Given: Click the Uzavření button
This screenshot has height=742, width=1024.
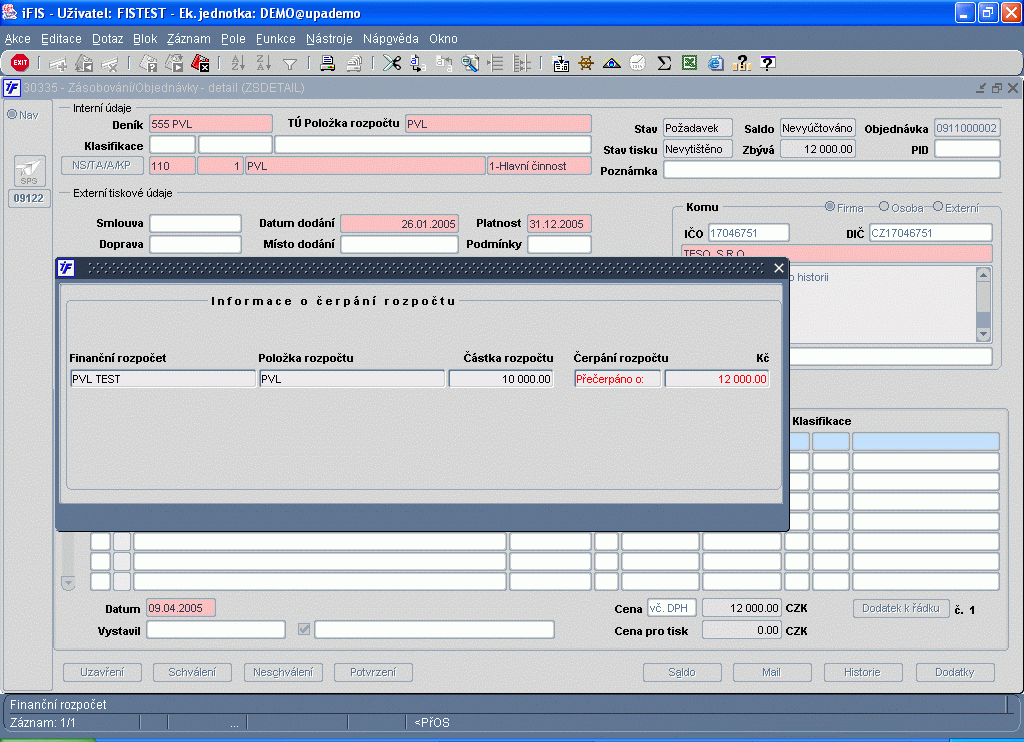Looking at the screenshot, I should (x=103, y=672).
